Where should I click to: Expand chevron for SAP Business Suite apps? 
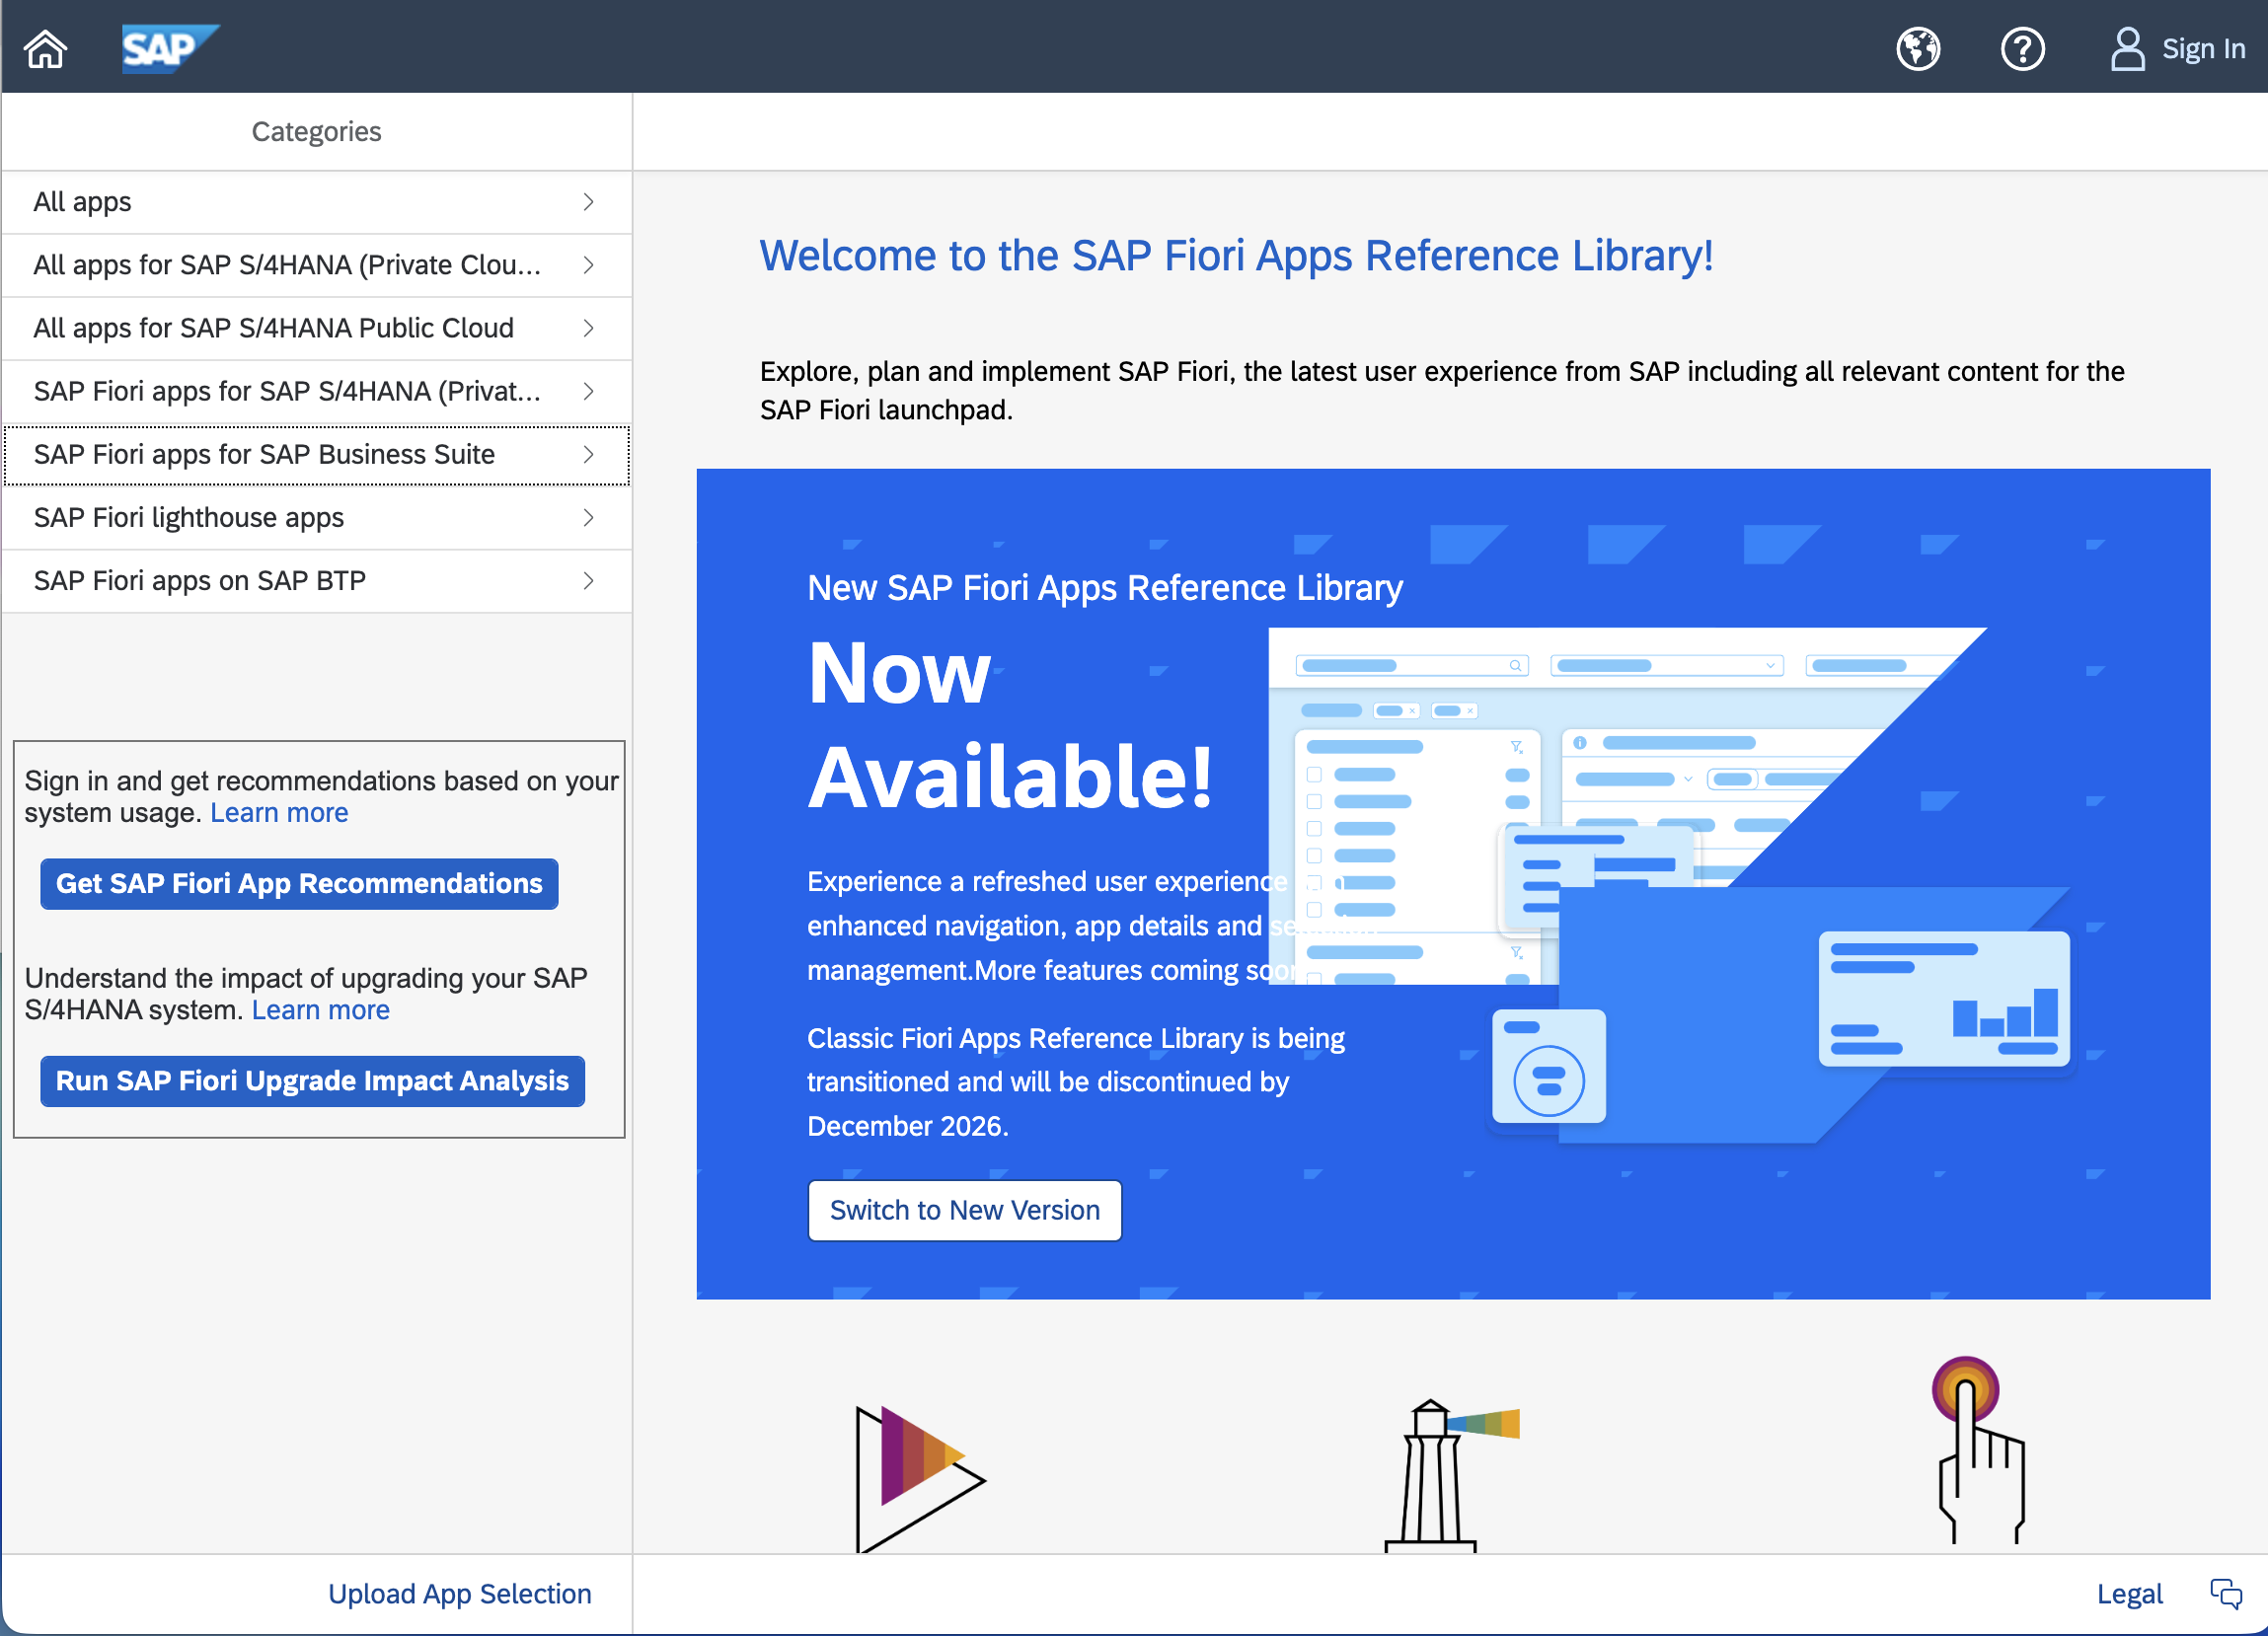click(x=588, y=454)
